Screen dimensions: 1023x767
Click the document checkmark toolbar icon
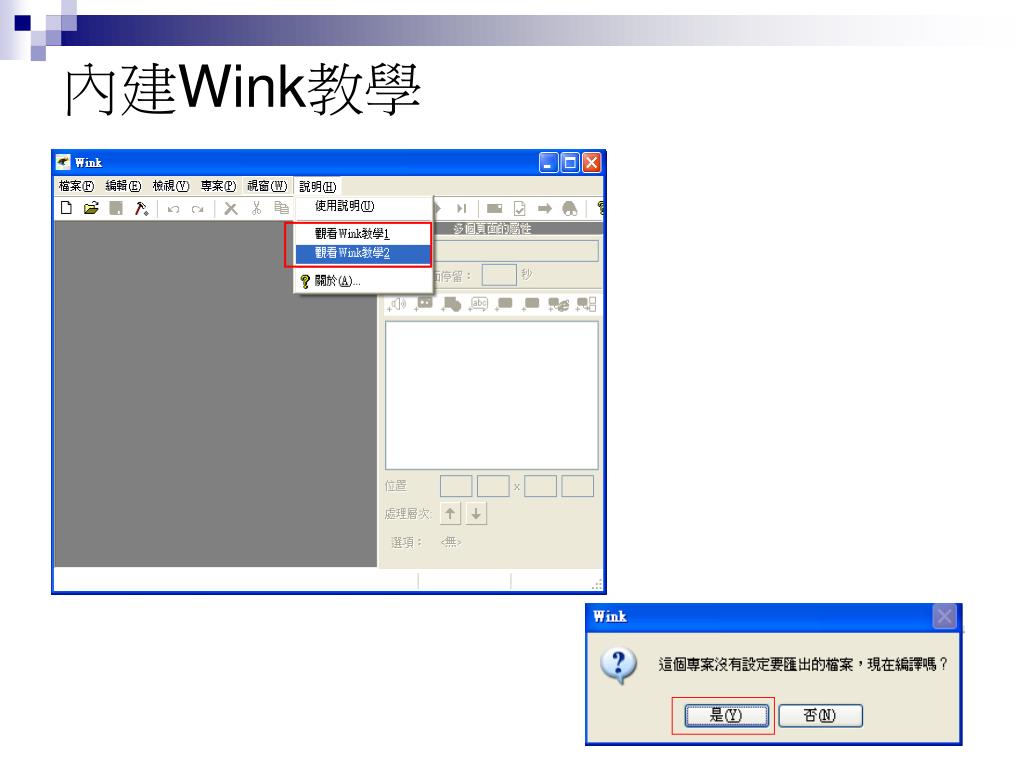pyautogui.click(x=519, y=209)
